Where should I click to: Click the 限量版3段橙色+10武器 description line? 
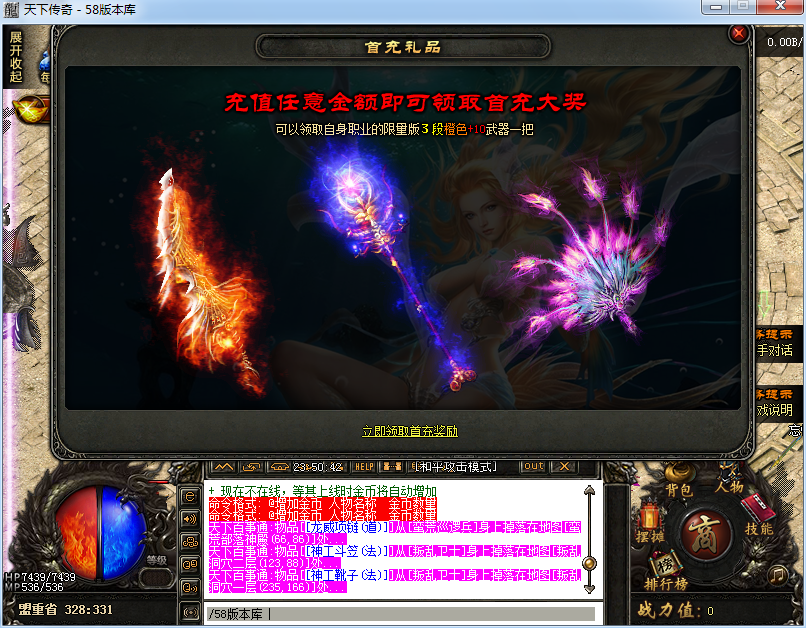pos(405,129)
